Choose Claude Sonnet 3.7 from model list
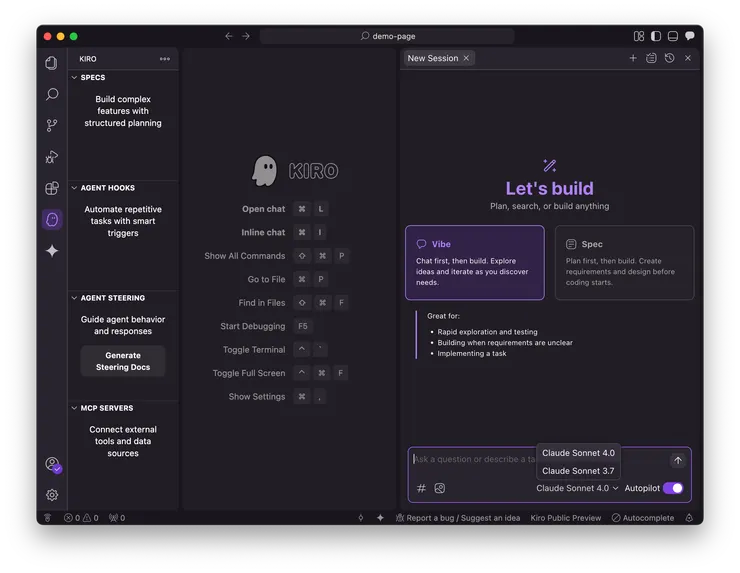The height and width of the screenshot is (573, 740). pos(578,471)
